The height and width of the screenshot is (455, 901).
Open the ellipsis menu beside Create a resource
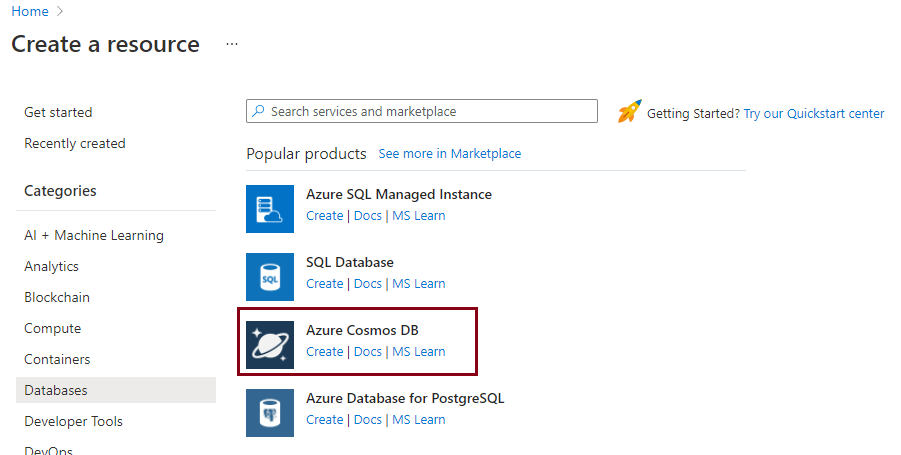pyautogui.click(x=232, y=44)
